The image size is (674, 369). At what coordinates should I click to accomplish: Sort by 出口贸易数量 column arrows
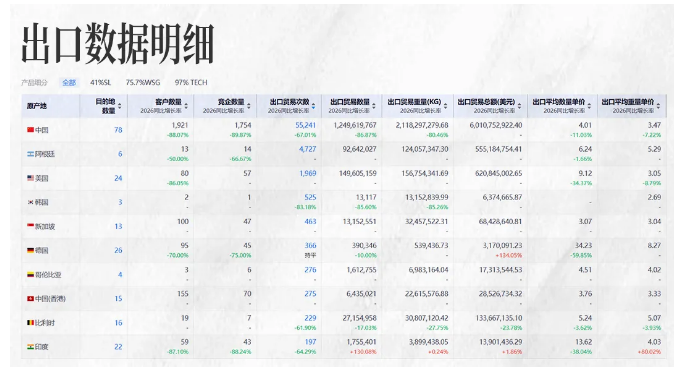374,106
